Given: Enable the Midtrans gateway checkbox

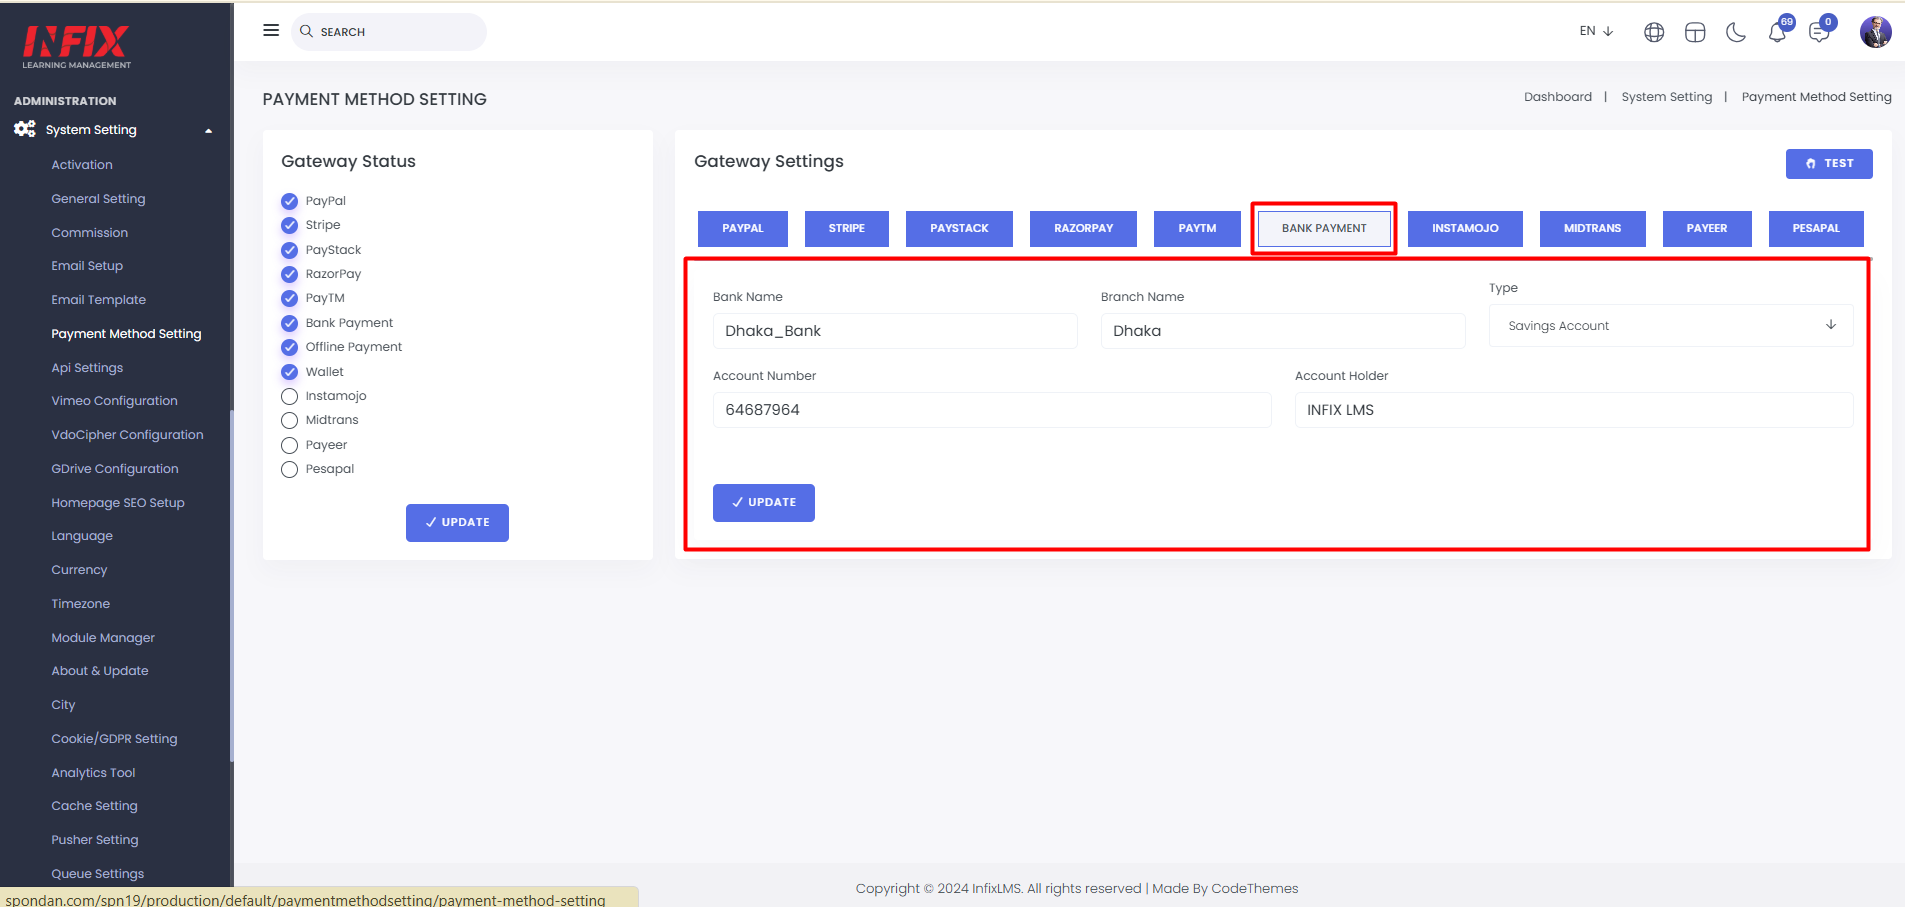Looking at the screenshot, I should click(x=290, y=420).
